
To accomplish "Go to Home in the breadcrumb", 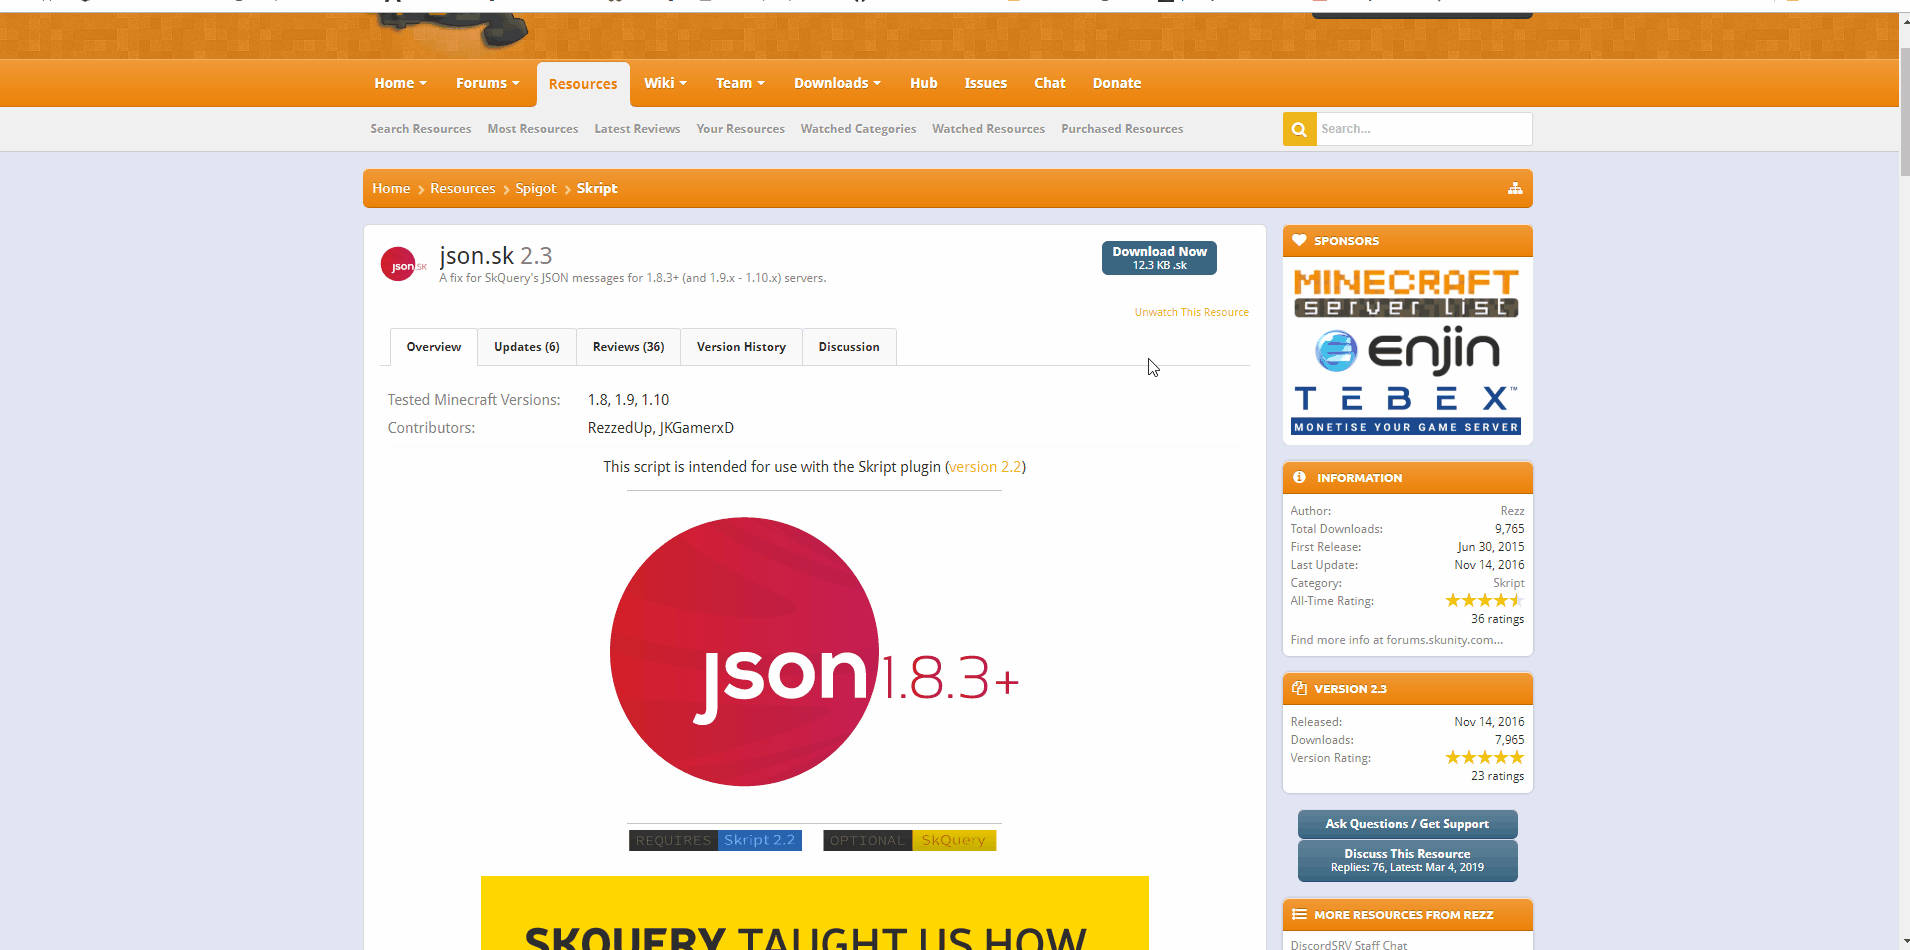I will pyautogui.click(x=391, y=188).
